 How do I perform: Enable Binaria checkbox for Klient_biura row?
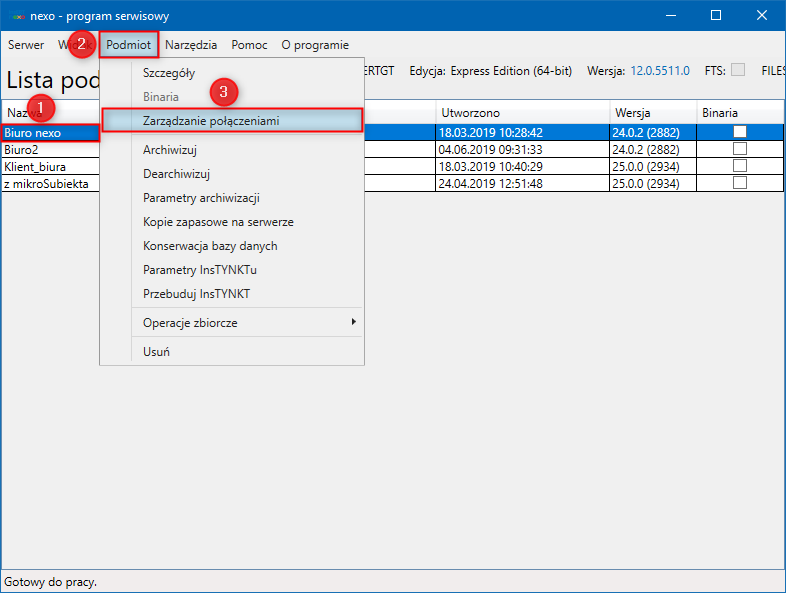pyautogui.click(x=740, y=166)
